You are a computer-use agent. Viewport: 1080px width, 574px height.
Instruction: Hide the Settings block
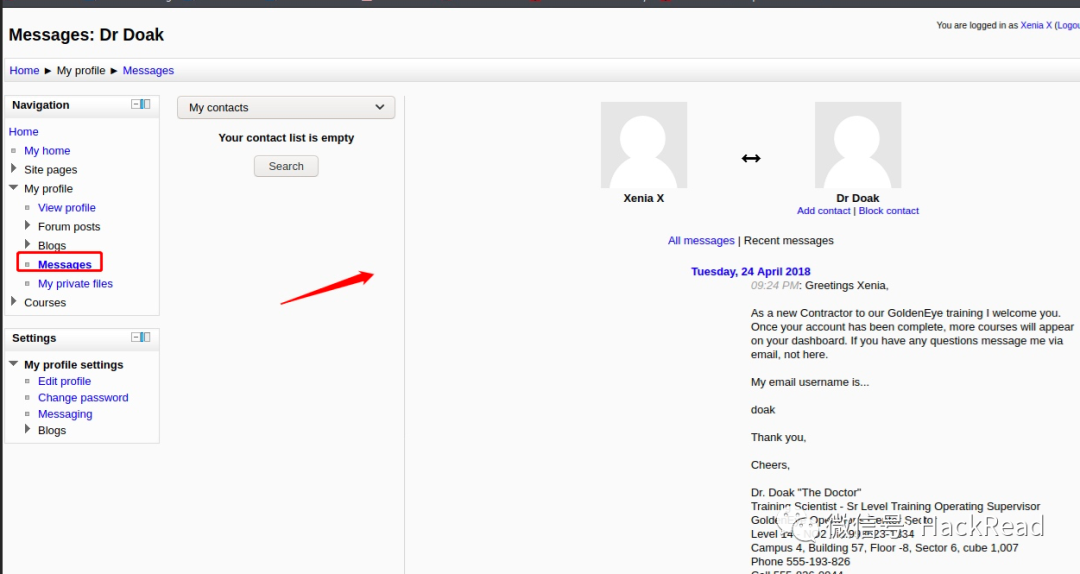pyautogui.click(x=136, y=337)
